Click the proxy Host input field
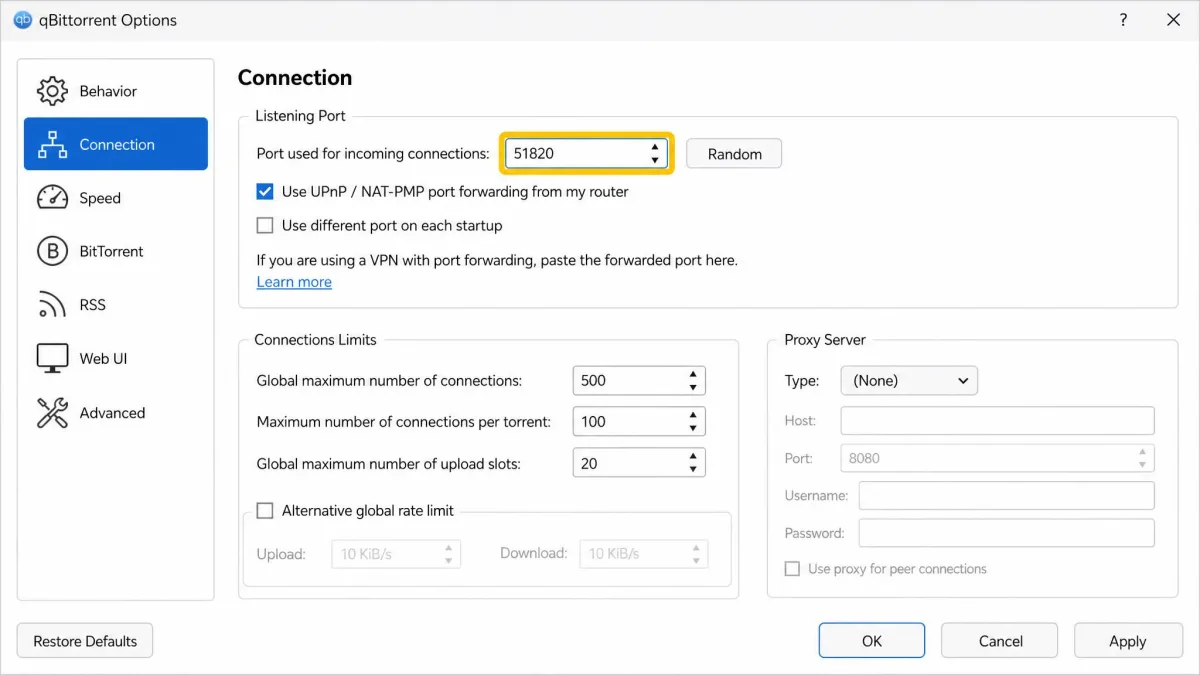The width and height of the screenshot is (1200, 675). [x=997, y=420]
